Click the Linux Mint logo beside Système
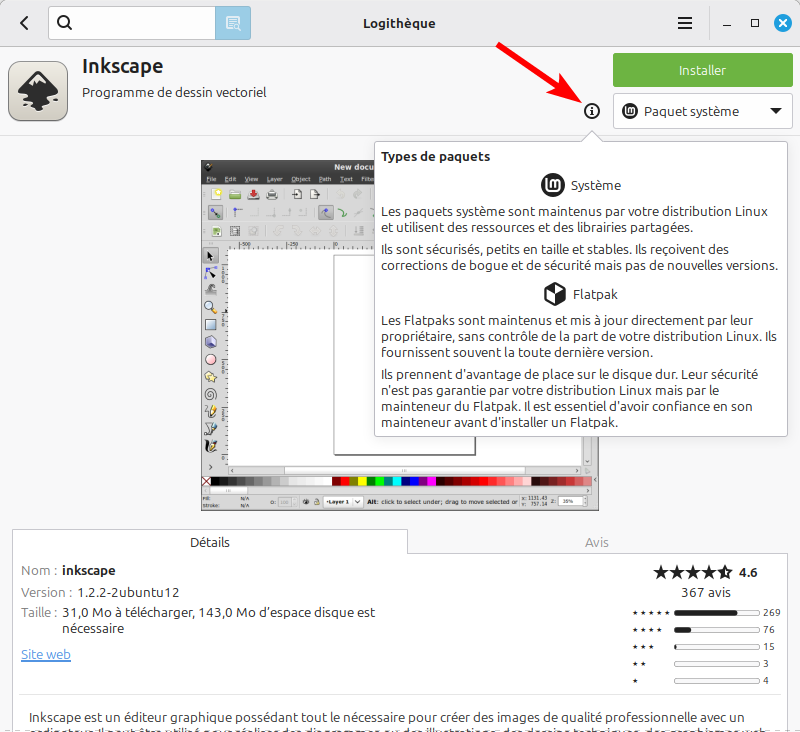 pos(553,185)
